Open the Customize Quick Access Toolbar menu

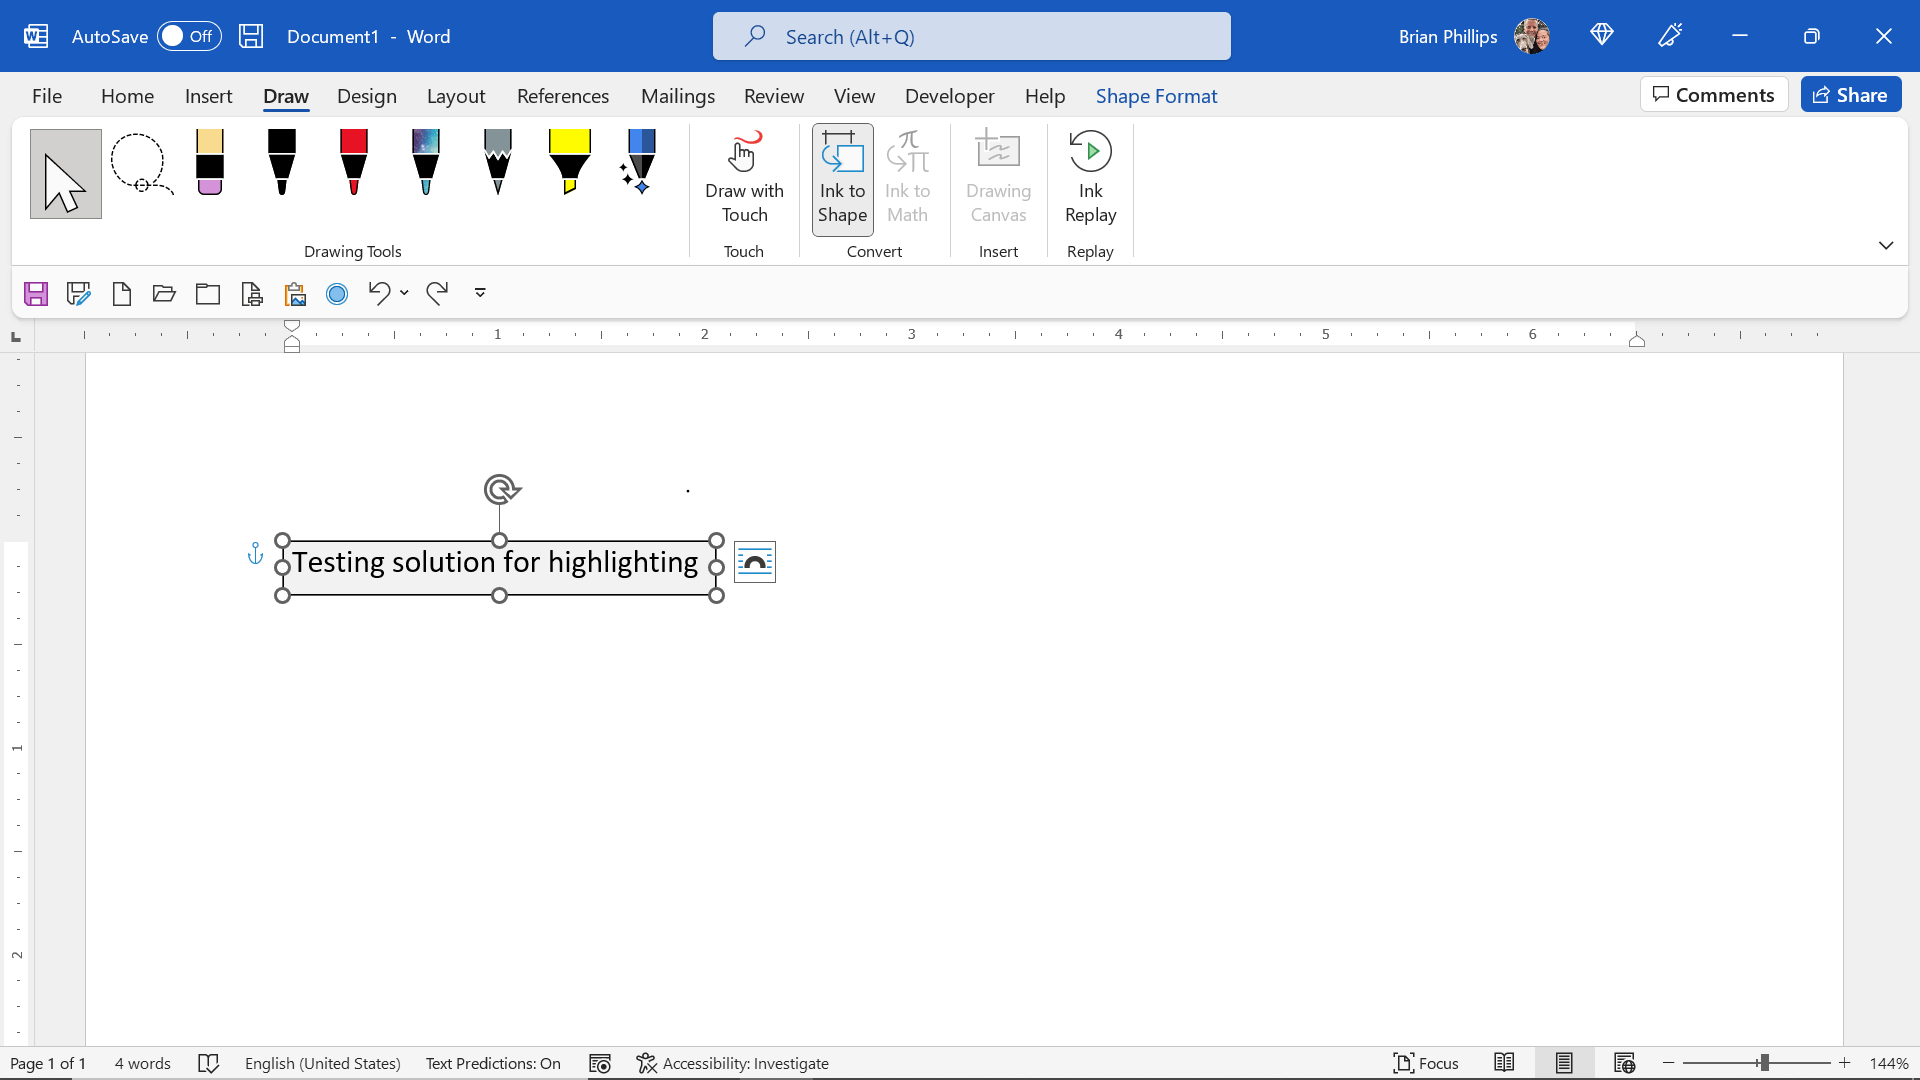[480, 293]
